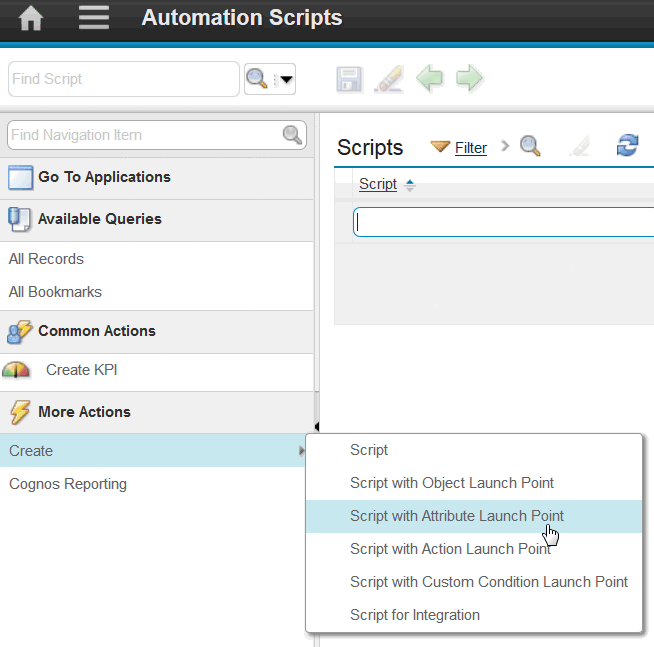Viewport: 654px width, 647px height.
Task: Go to next record green arrow
Action: tap(469, 79)
